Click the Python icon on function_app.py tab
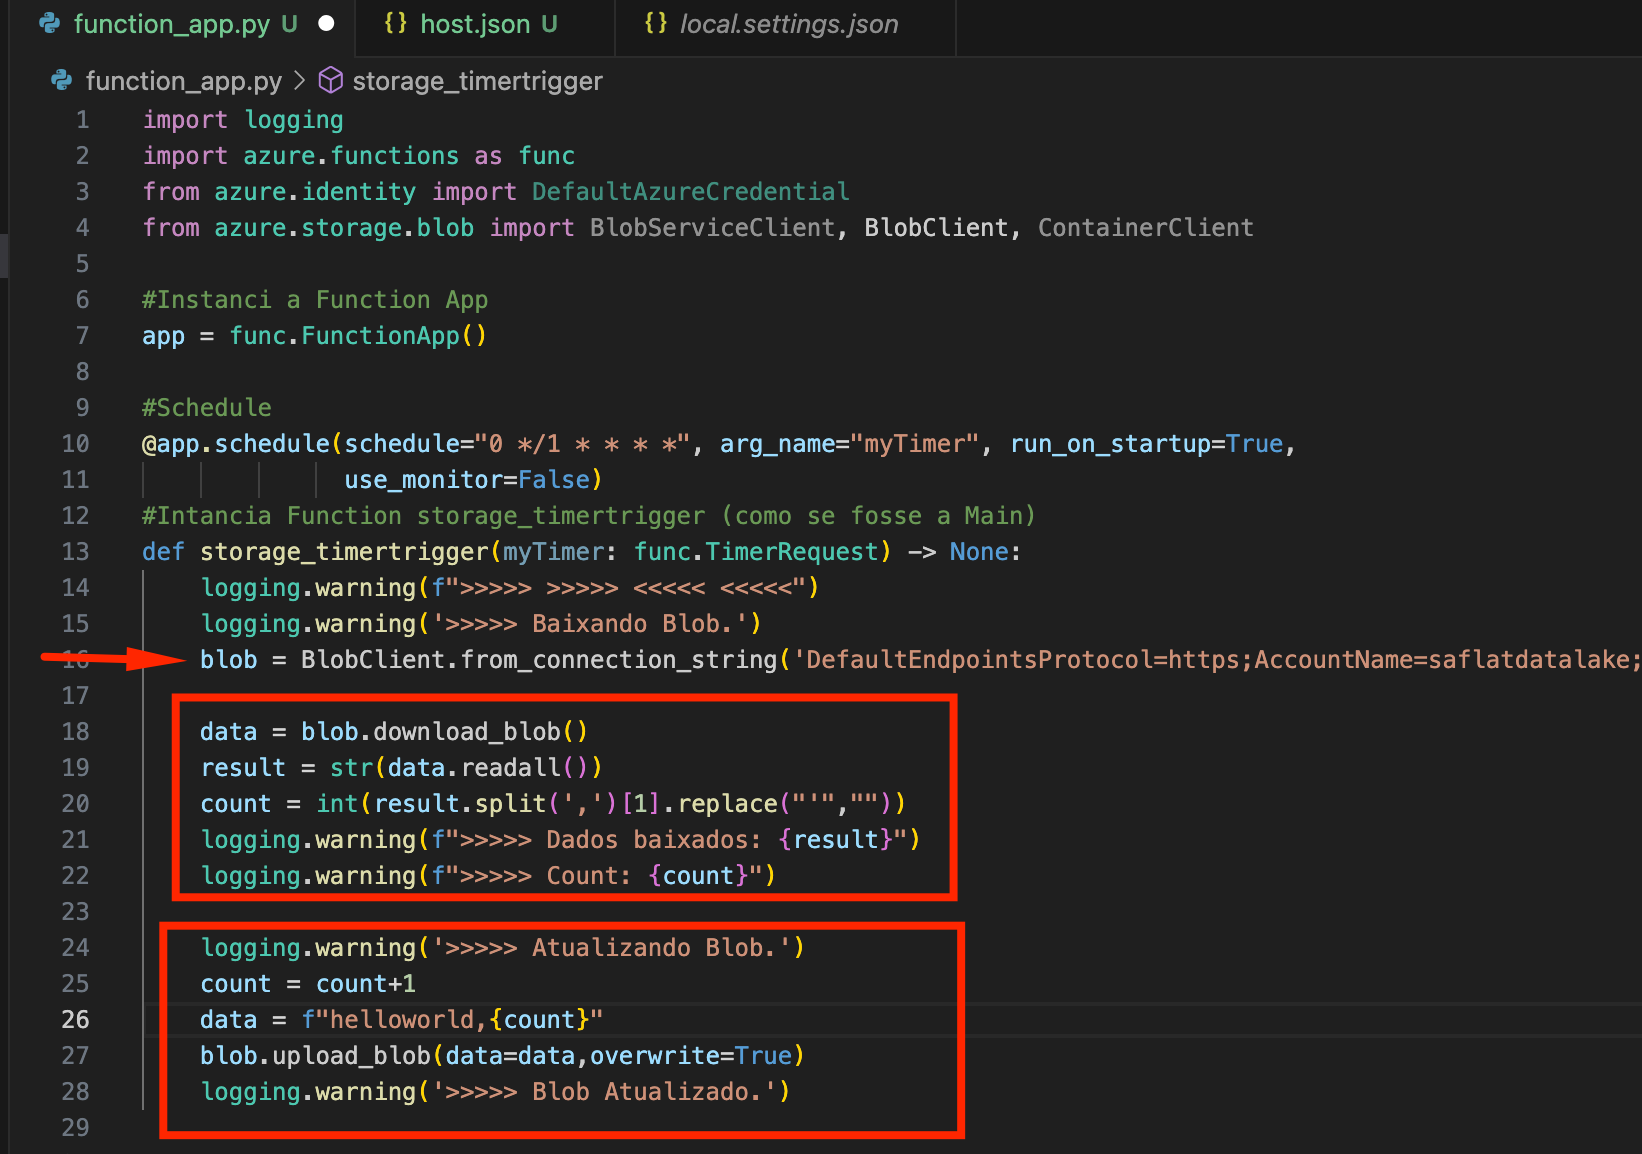 (50, 24)
